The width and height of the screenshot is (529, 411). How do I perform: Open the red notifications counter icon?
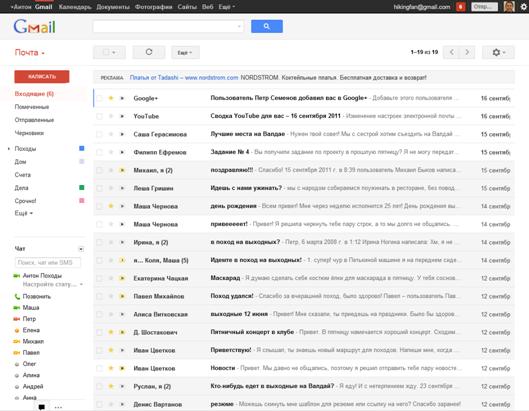click(x=461, y=7)
